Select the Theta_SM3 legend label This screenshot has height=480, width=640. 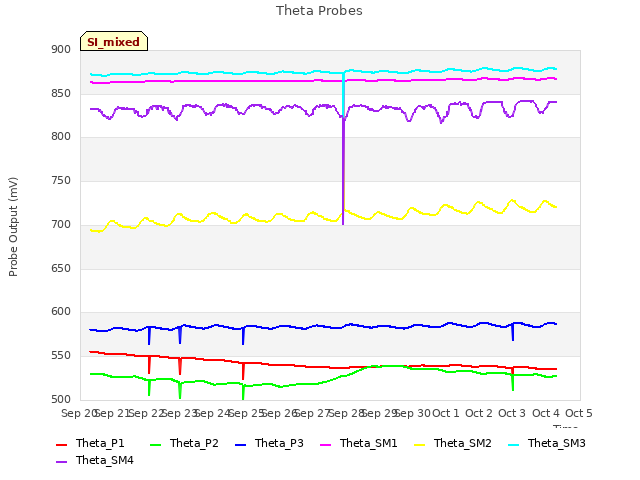[557, 443]
